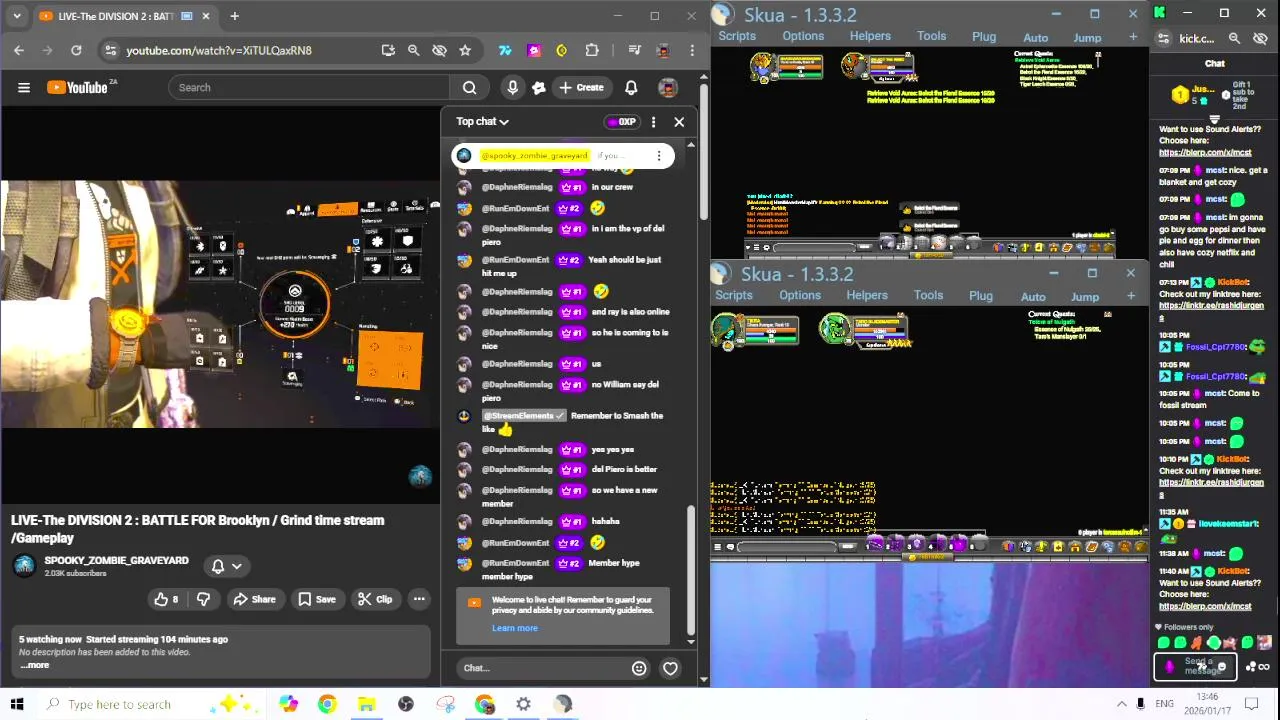1280x720 pixels.
Task: Open YouTube notifications bell
Action: (631, 87)
